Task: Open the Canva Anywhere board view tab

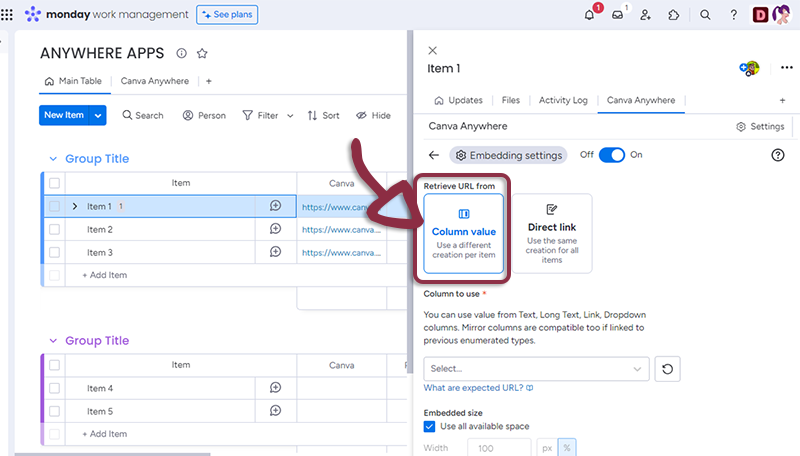Action: pos(155,81)
